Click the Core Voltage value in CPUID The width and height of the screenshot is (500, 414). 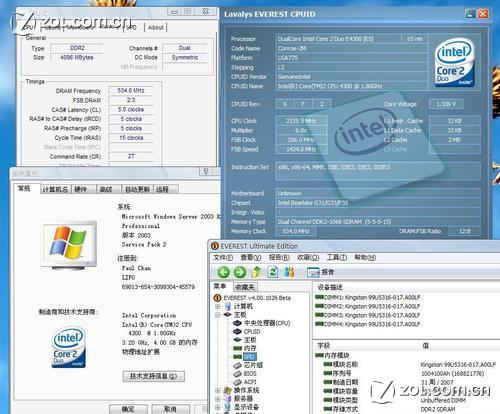(x=446, y=104)
